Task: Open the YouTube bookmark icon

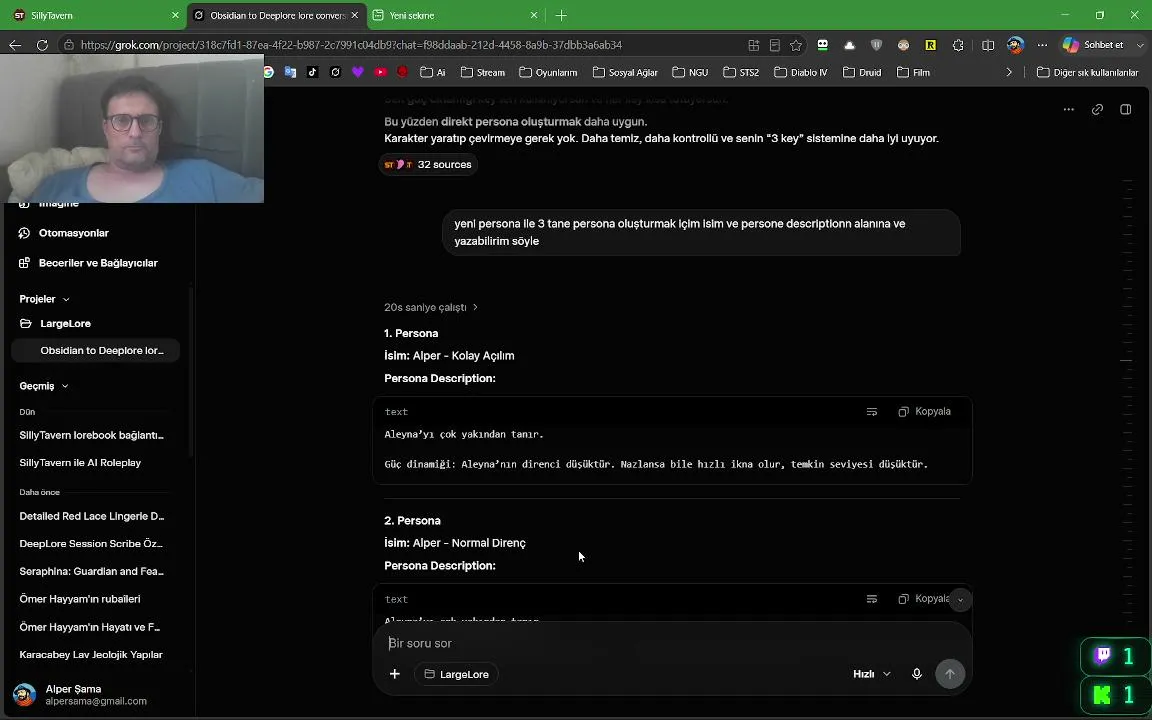Action: pyautogui.click(x=381, y=72)
